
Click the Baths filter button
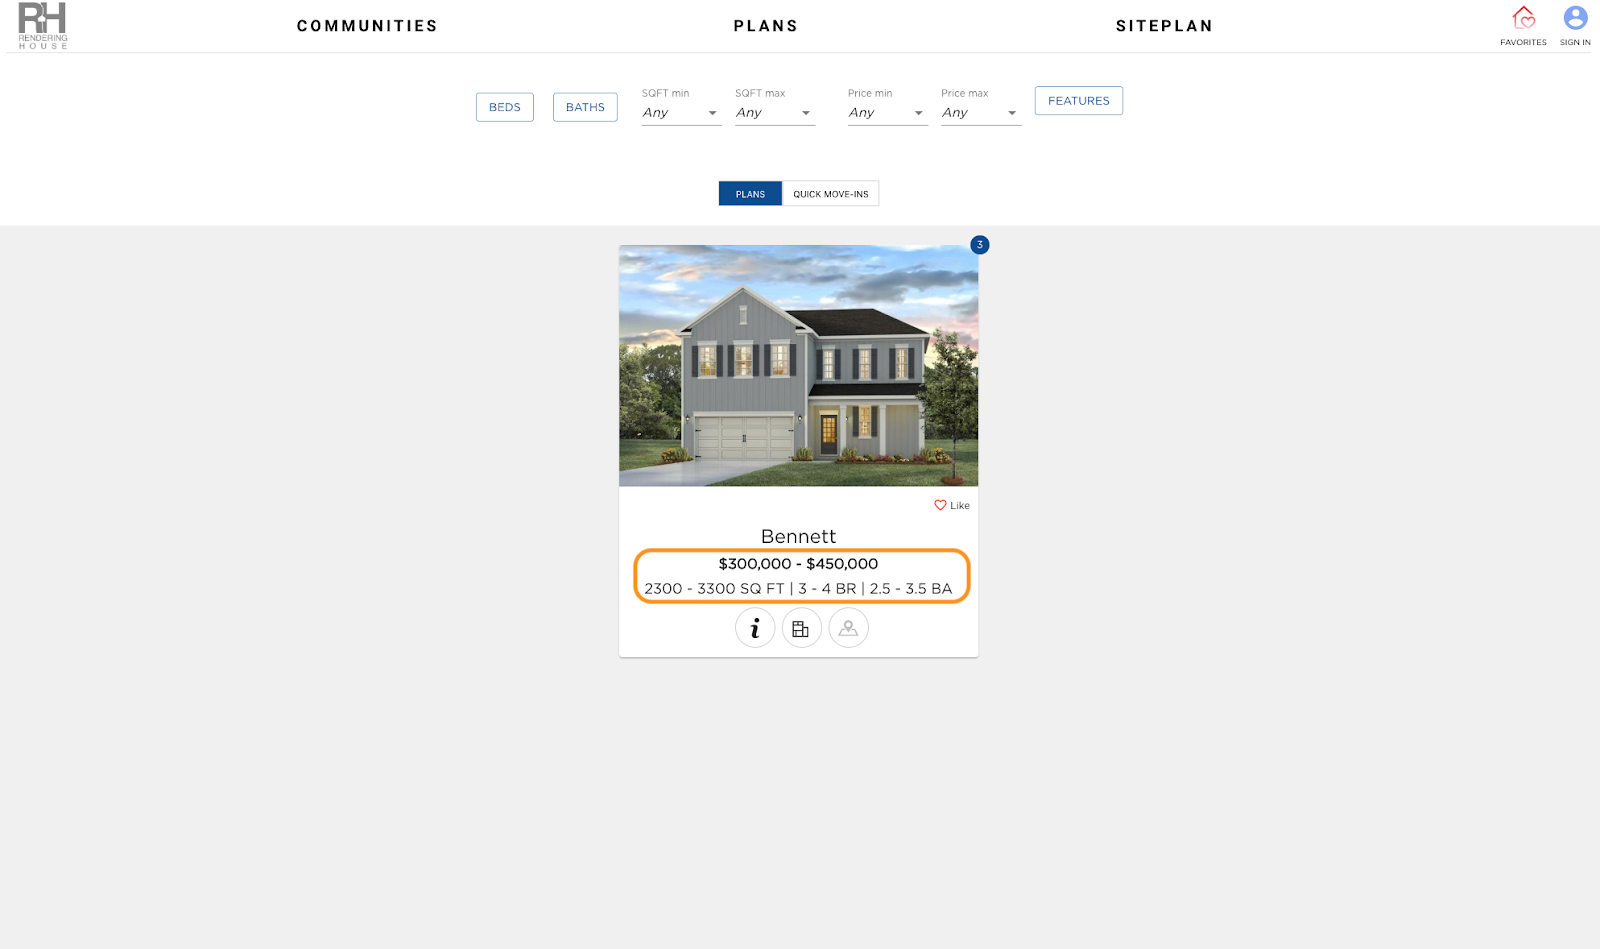click(x=585, y=107)
